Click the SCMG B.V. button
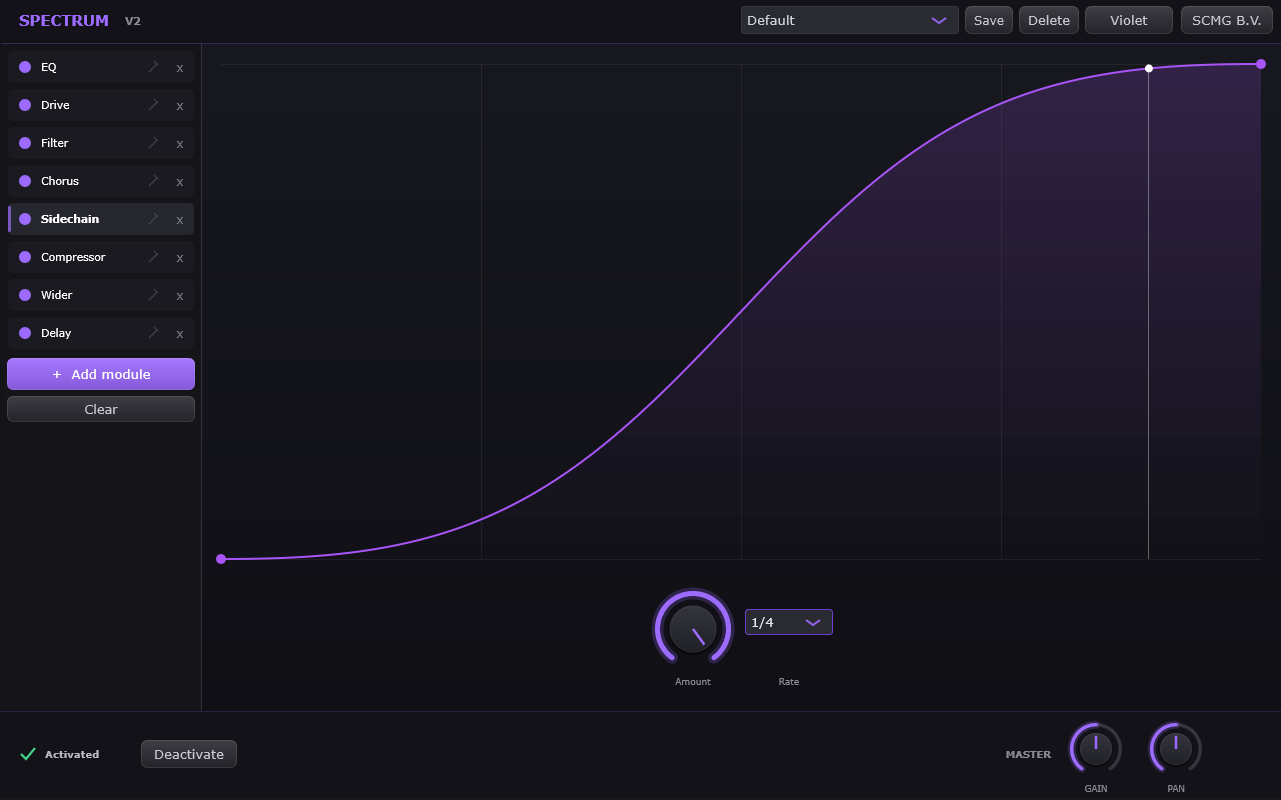The width and height of the screenshot is (1281, 800). tap(1226, 20)
